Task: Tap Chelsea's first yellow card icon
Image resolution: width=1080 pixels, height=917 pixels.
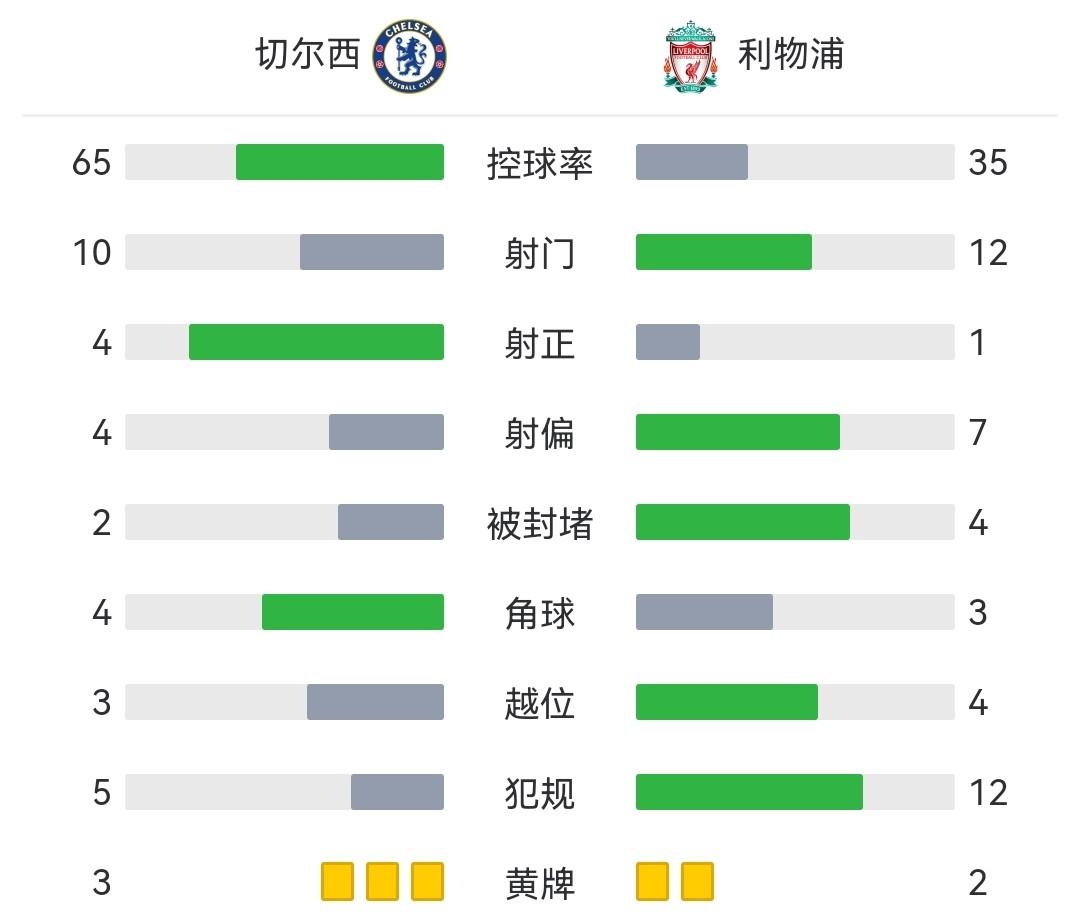Action: [338, 882]
